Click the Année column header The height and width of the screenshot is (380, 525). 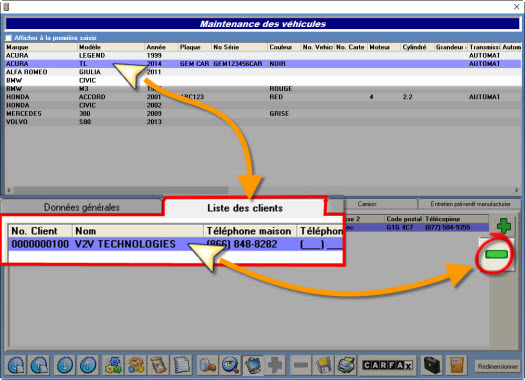(161, 47)
